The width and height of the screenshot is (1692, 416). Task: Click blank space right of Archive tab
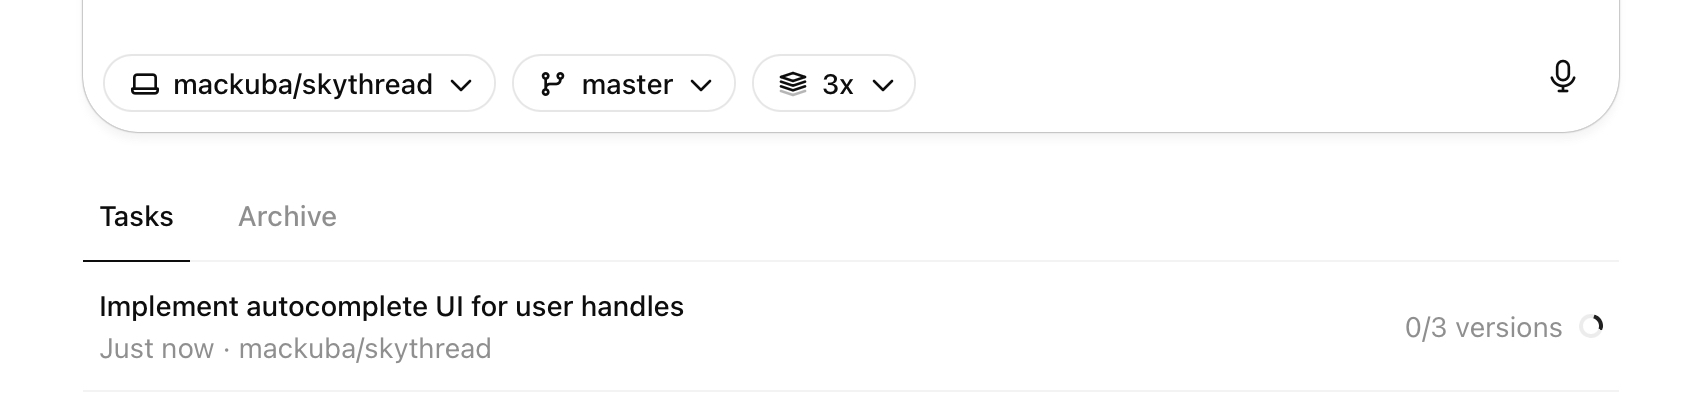[900, 217]
